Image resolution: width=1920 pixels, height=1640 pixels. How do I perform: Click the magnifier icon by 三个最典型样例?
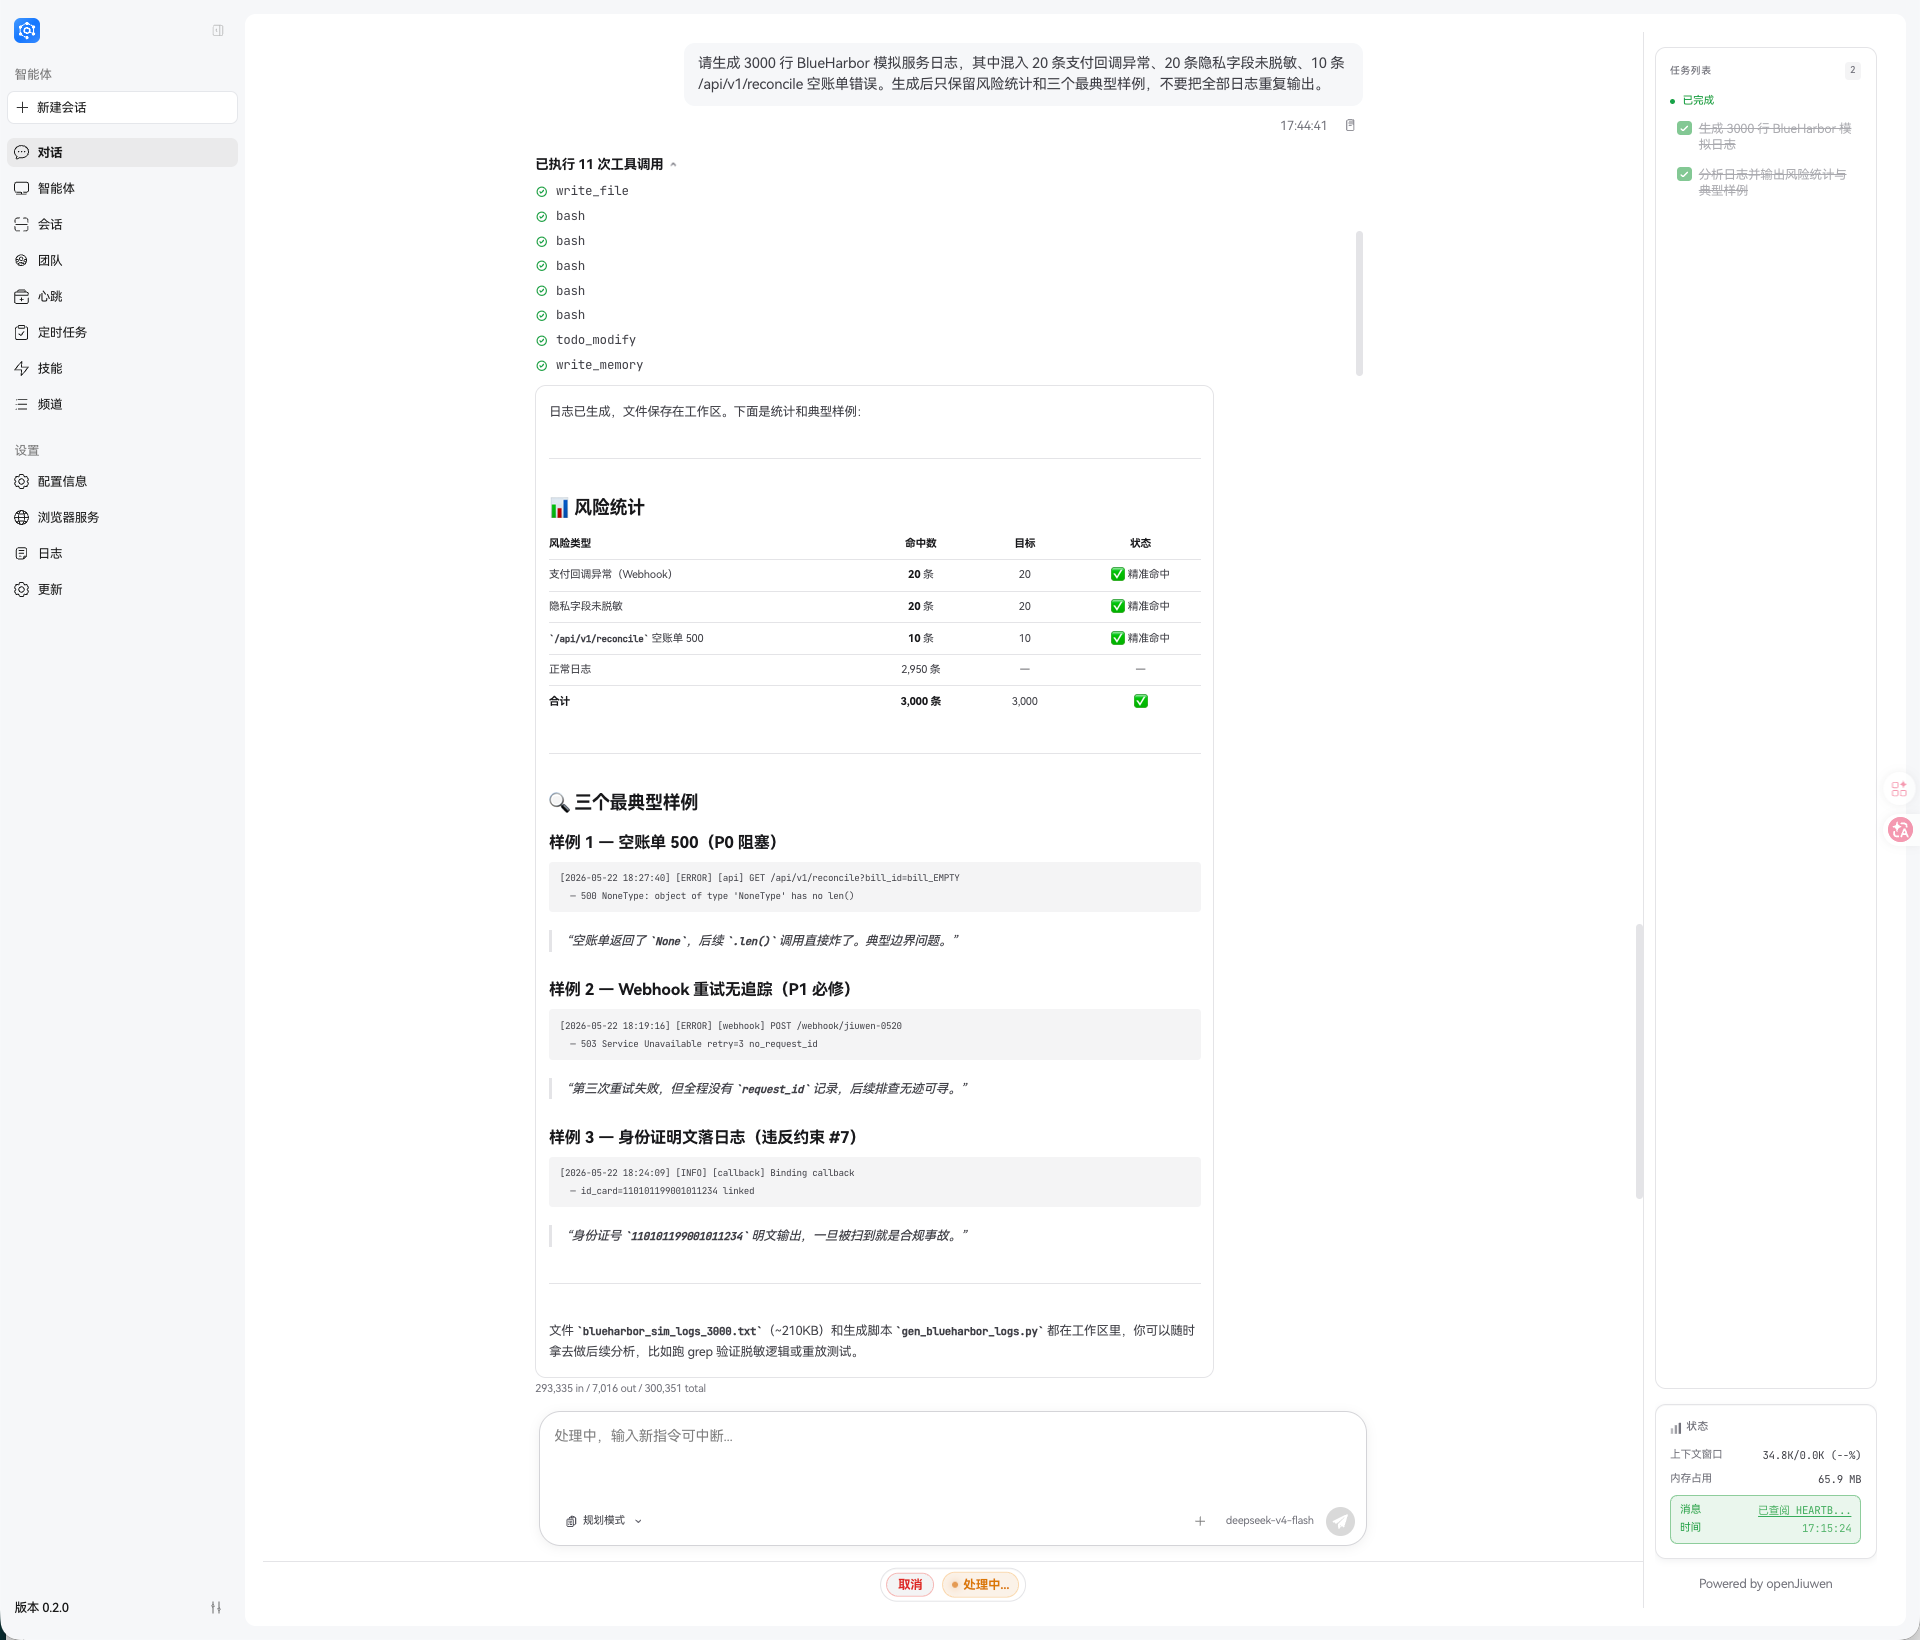[x=559, y=802]
